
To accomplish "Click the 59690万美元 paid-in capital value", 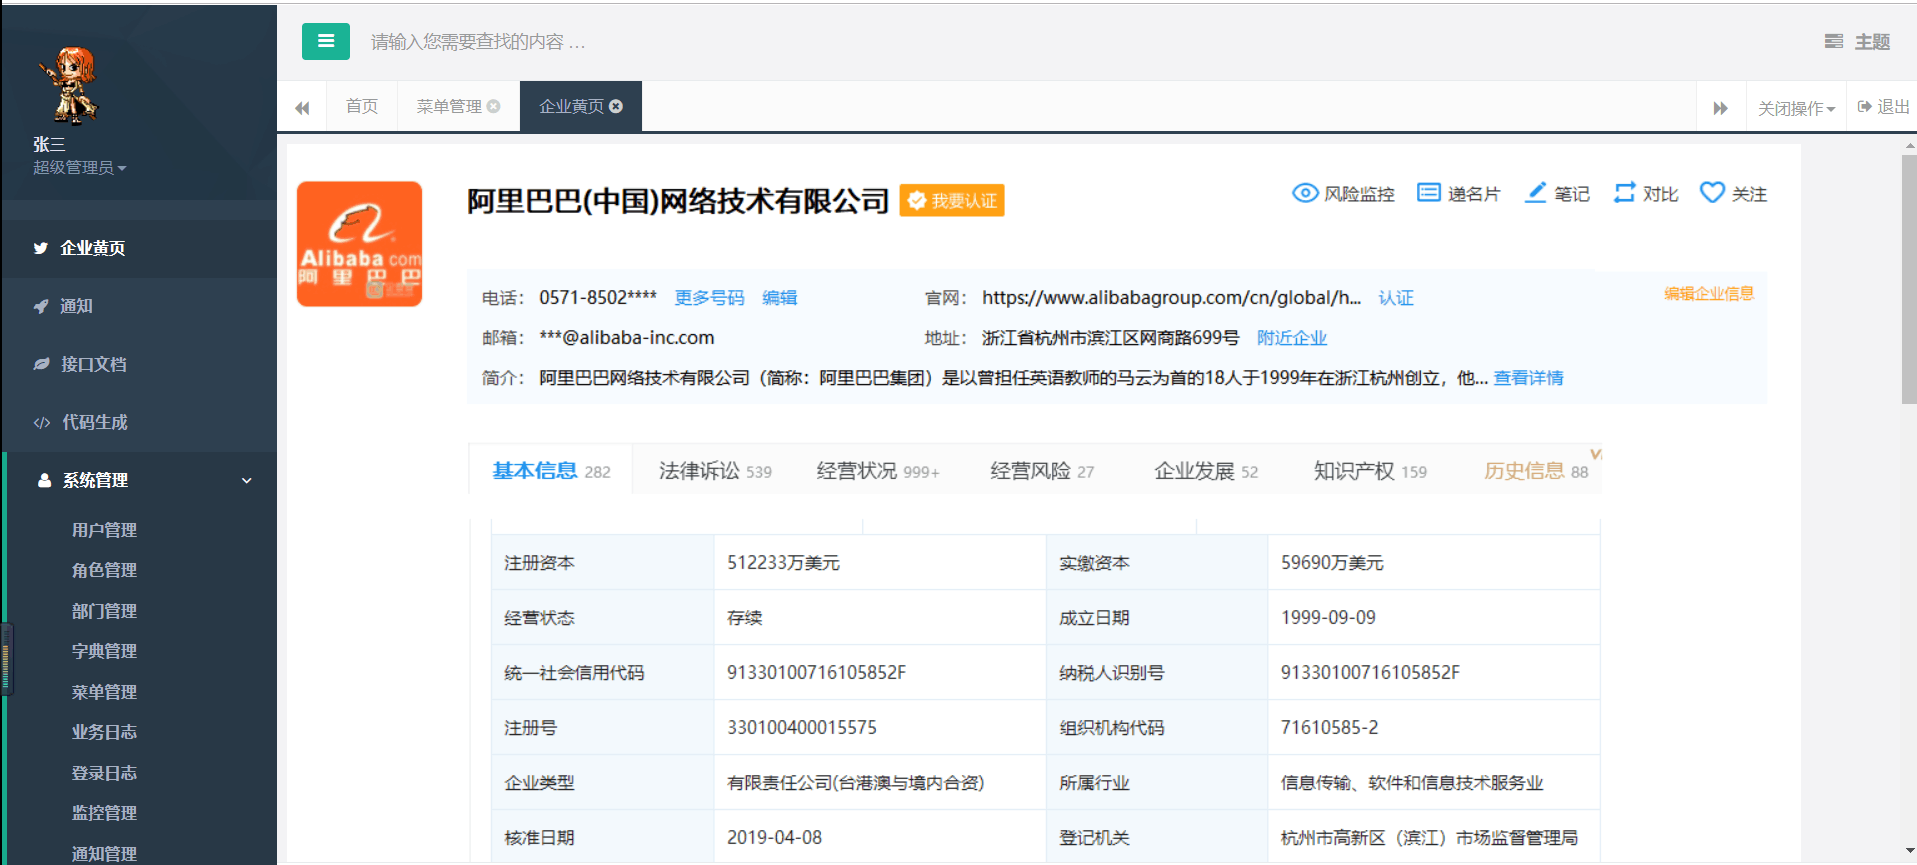I will click(x=1332, y=563).
